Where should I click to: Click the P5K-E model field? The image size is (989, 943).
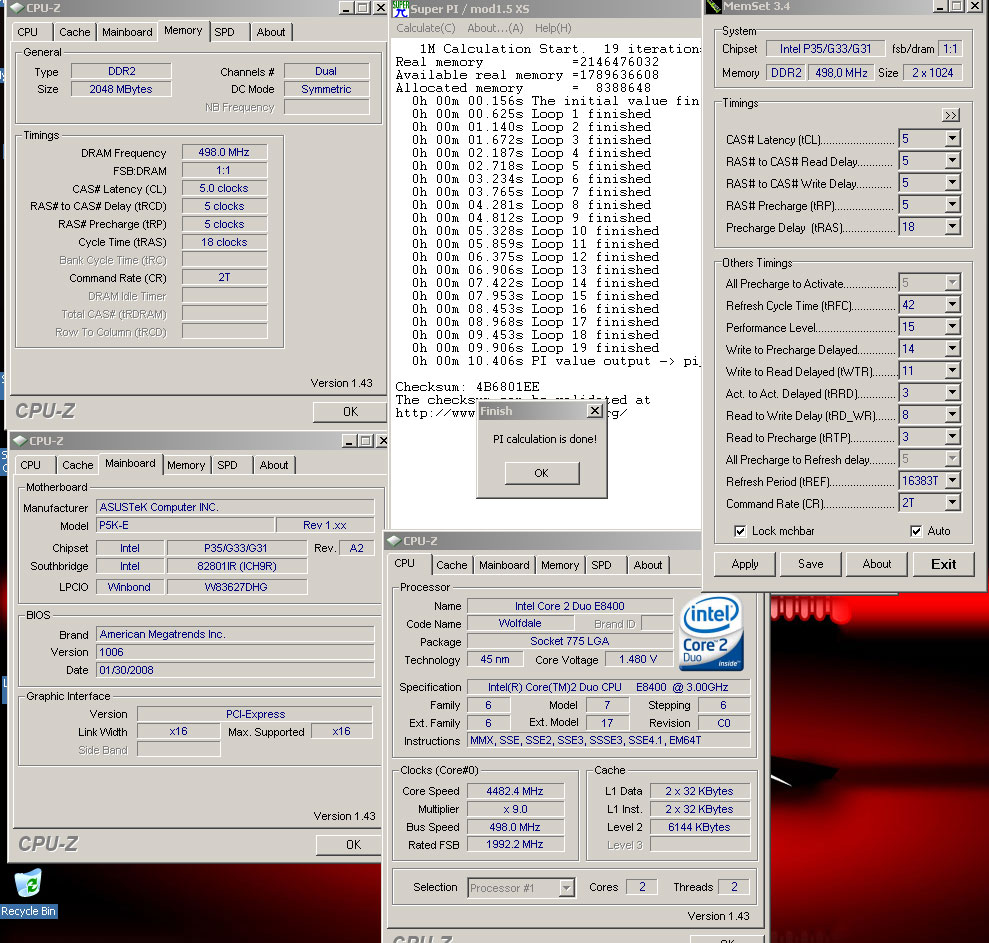click(185, 525)
